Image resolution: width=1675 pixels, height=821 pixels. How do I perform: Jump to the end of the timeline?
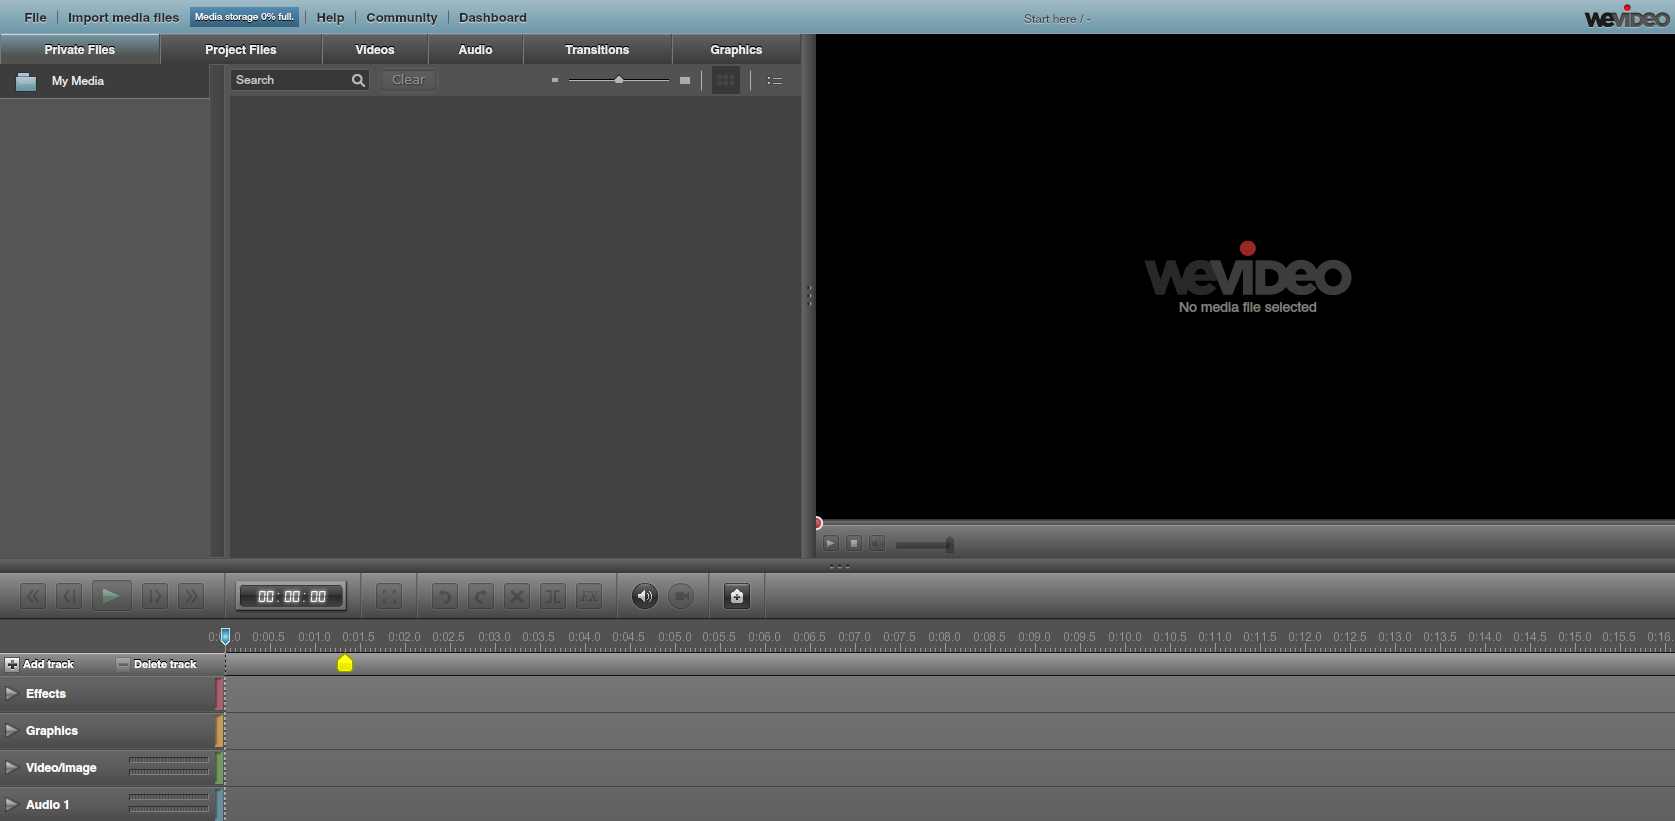coord(190,597)
